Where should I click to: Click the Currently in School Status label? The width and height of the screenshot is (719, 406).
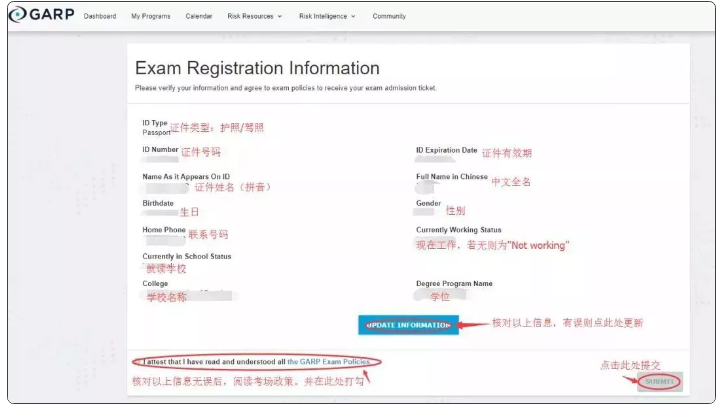[187, 256]
